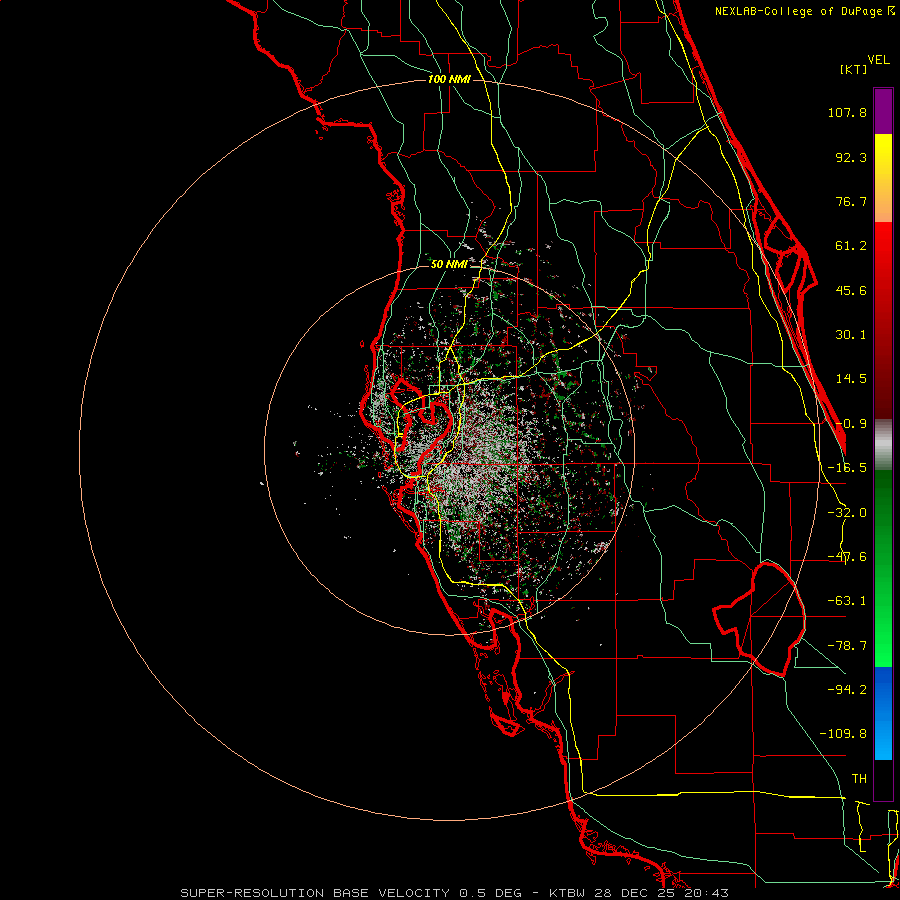Click the red band of the velocity scale
The width and height of the screenshot is (900, 900).
point(883,320)
